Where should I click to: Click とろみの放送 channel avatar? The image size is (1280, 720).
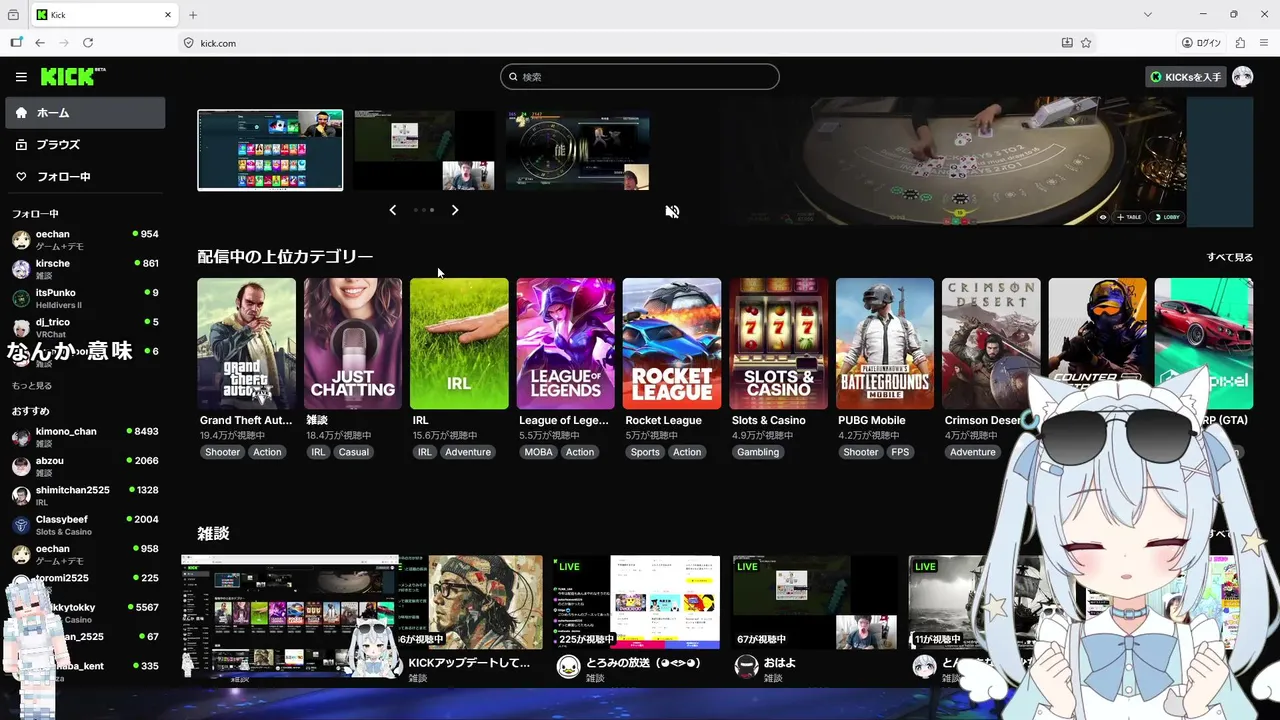click(x=569, y=668)
